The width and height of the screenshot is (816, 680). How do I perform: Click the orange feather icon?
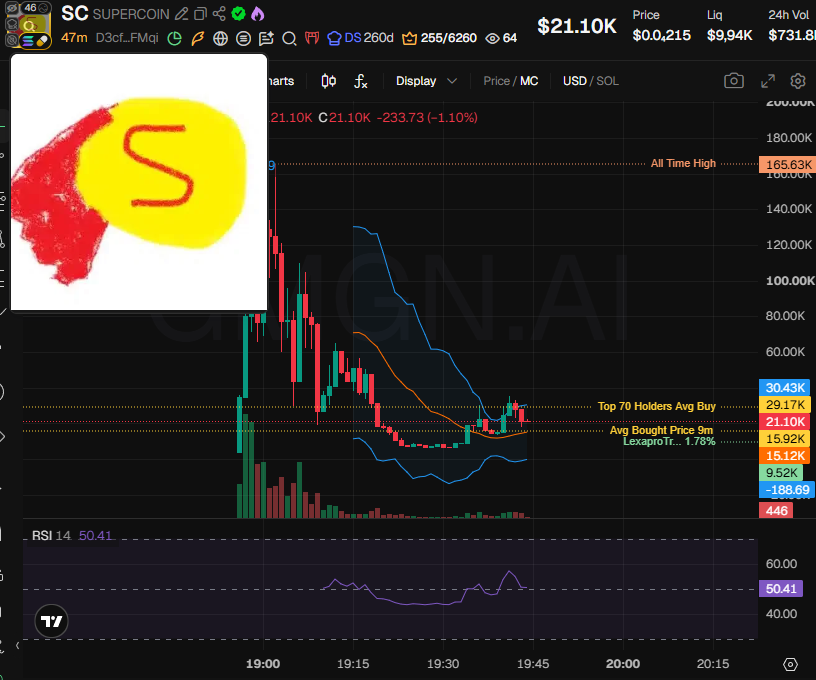(x=198, y=38)
